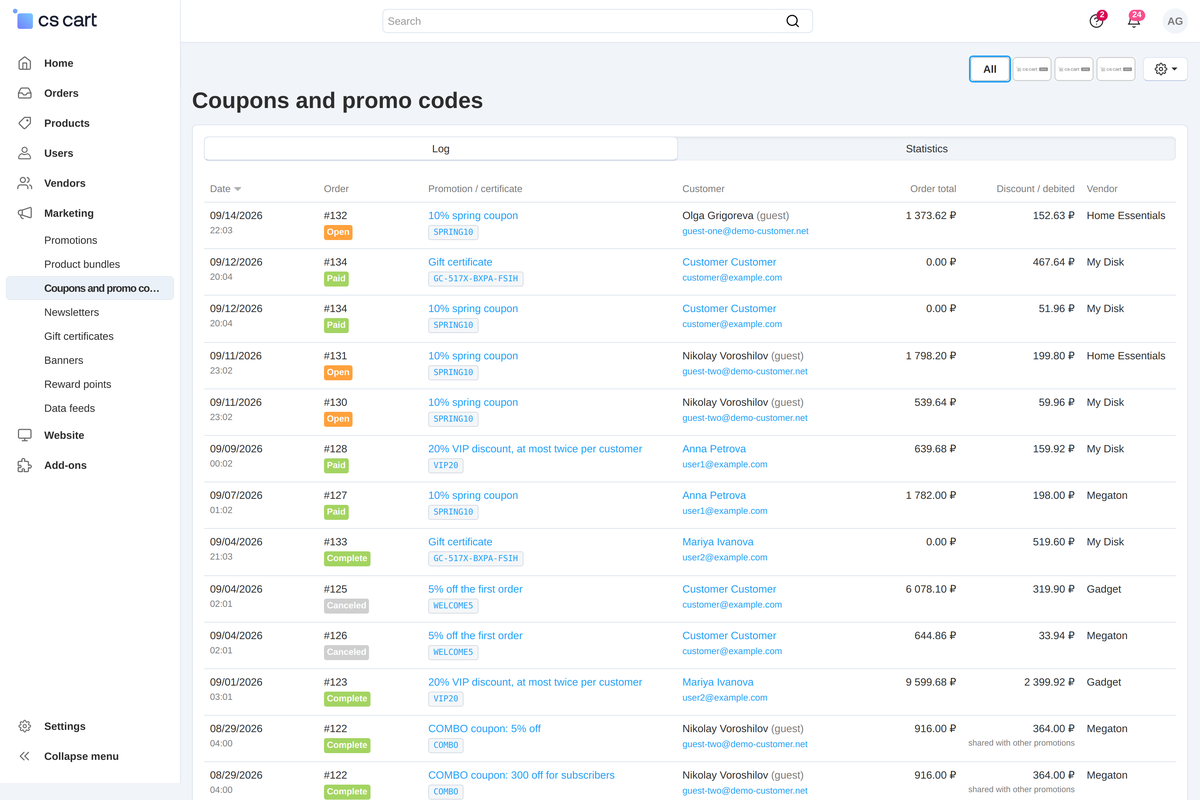Open Mariya Ivanova customer link for order #123

[x=718, y=682]
